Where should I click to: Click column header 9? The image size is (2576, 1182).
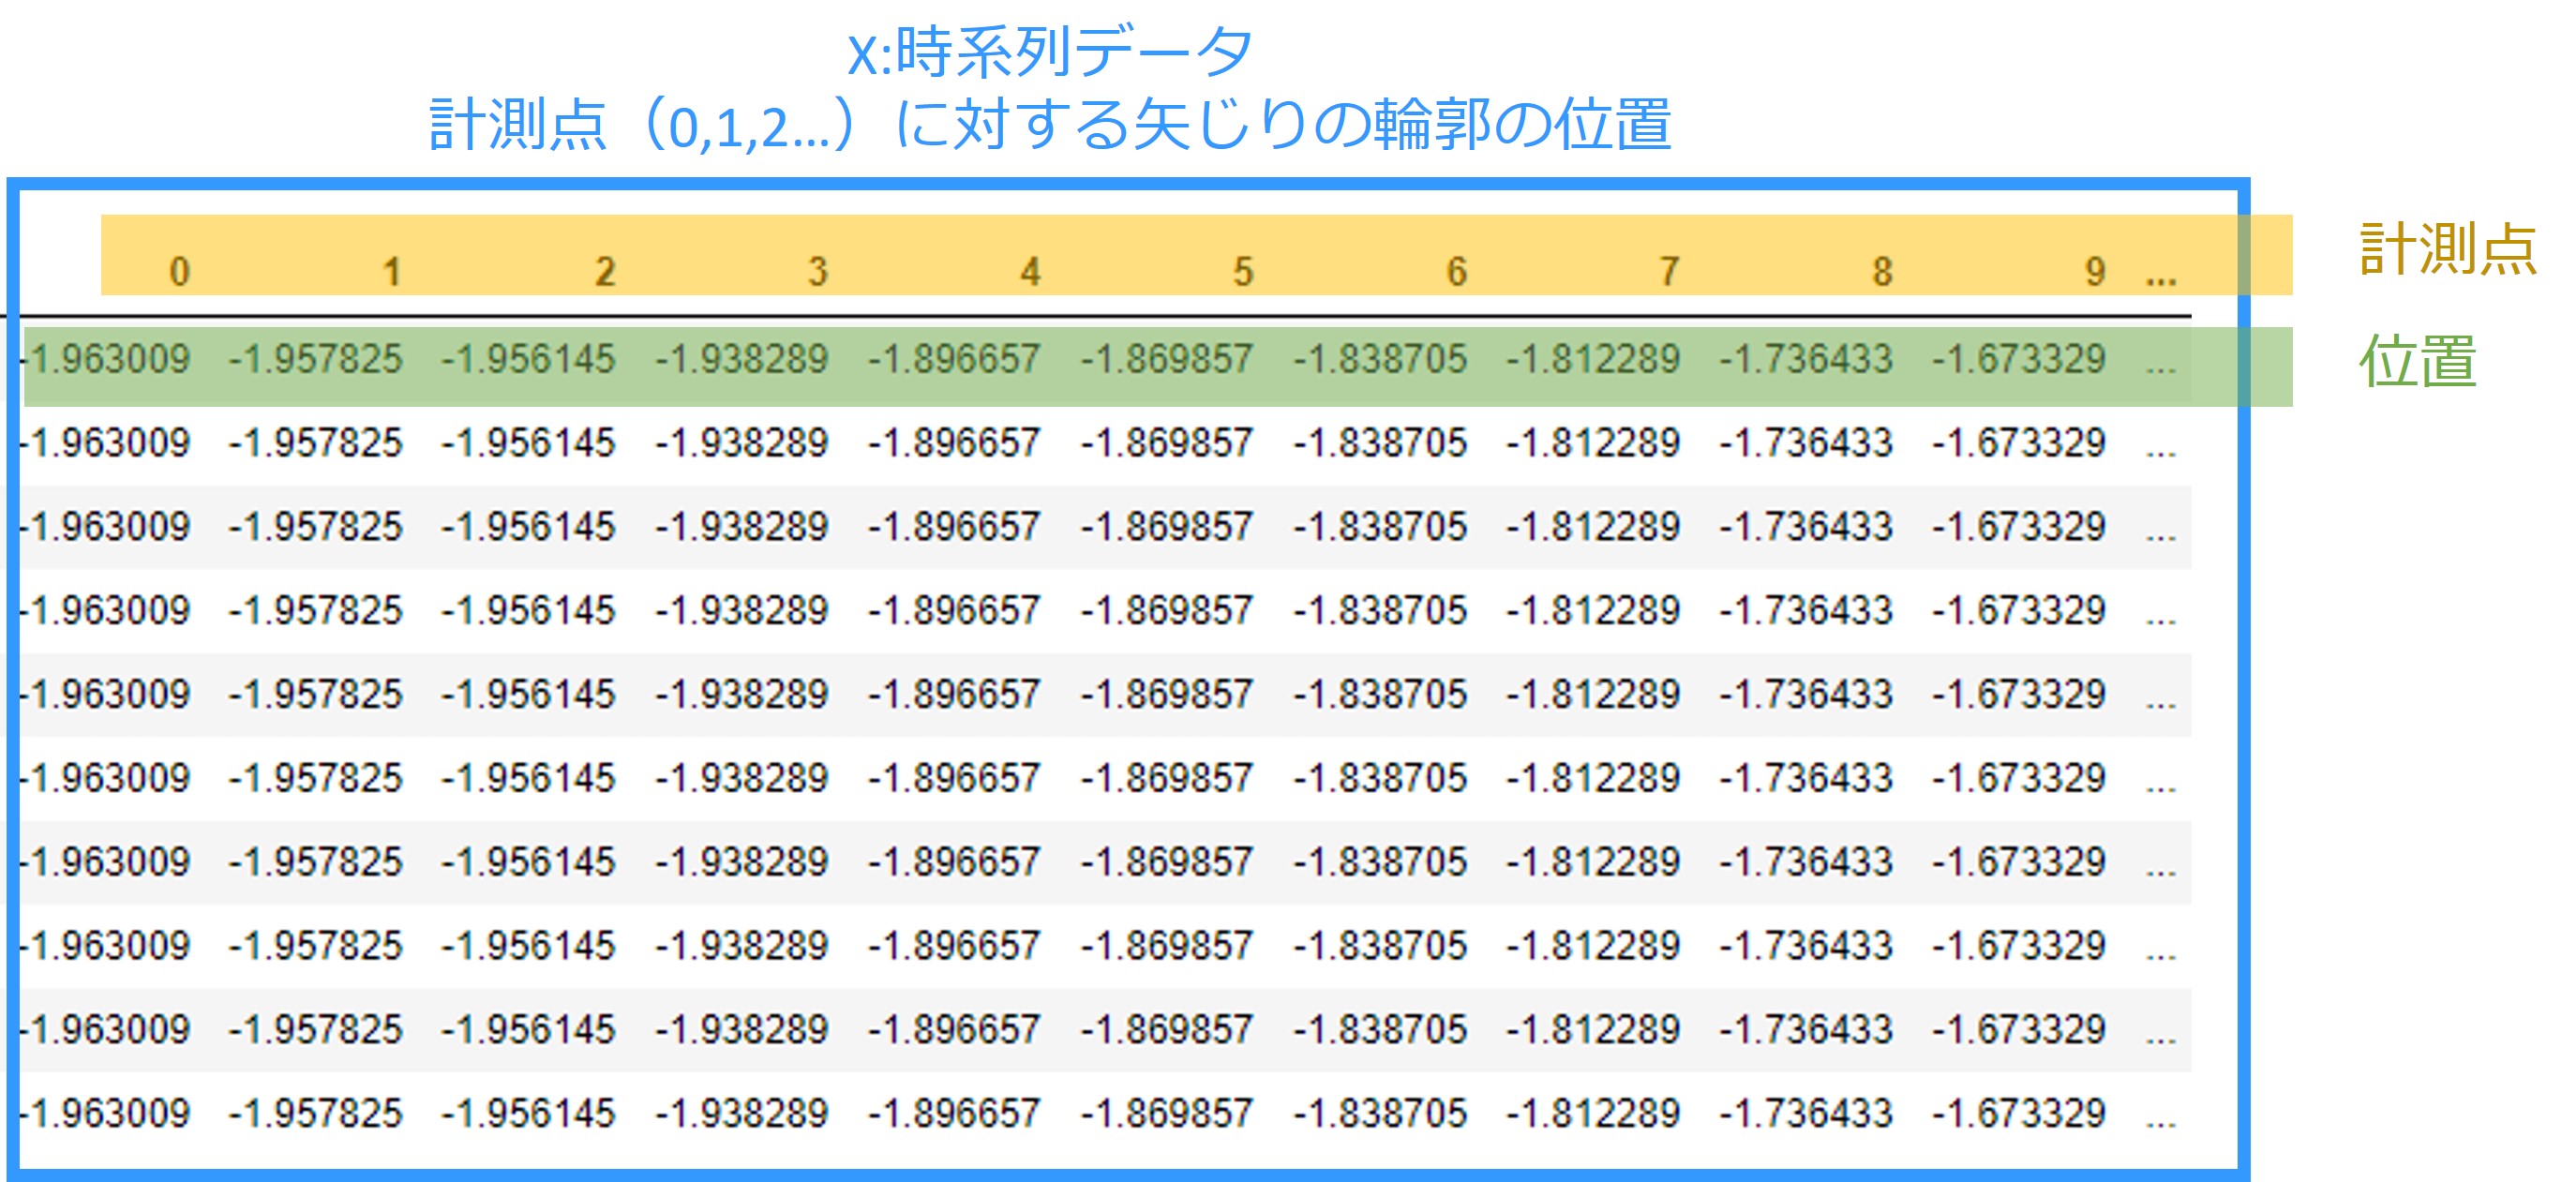(2095, 271)
